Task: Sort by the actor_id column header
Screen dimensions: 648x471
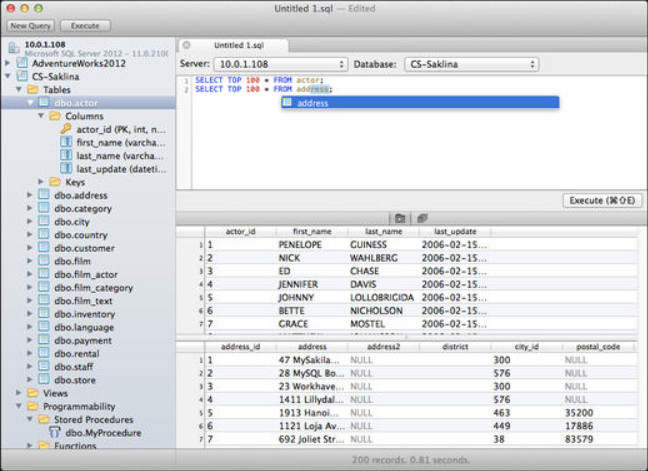Action: (x=241, y=232)
